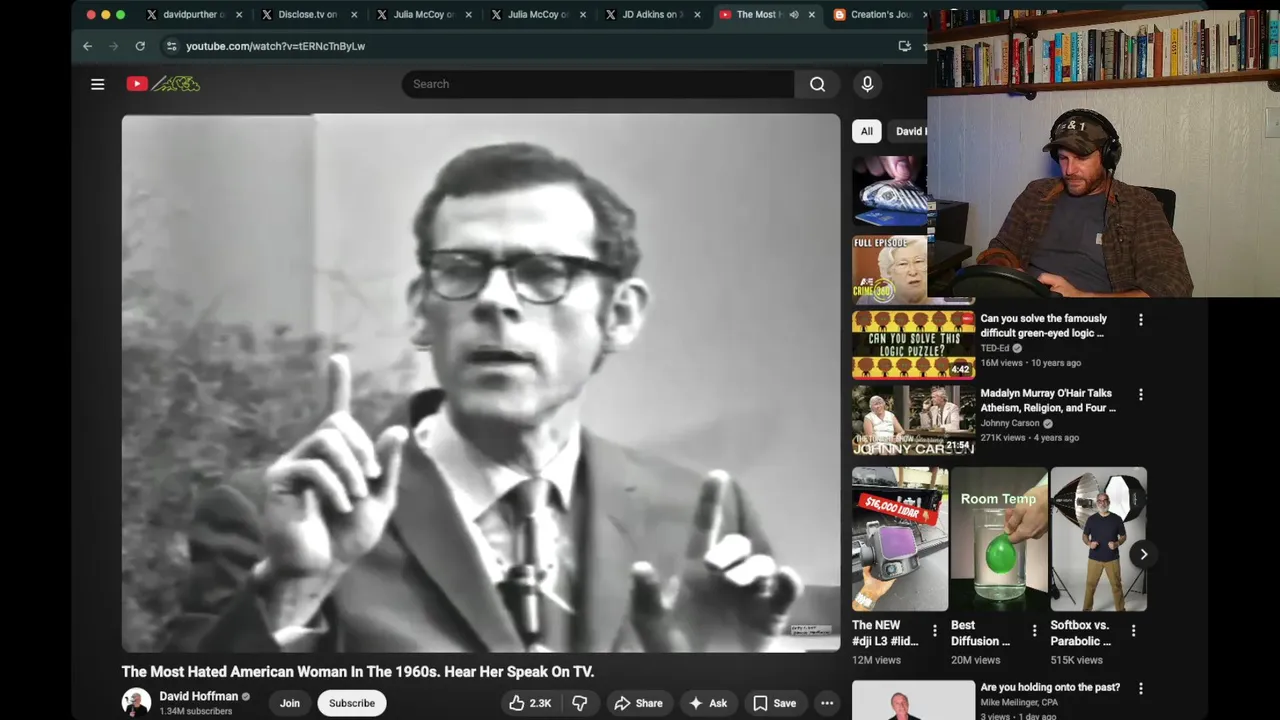Show next shorts with right chevron
The width and height of the screenshot is (1280, 720).
1143,554
